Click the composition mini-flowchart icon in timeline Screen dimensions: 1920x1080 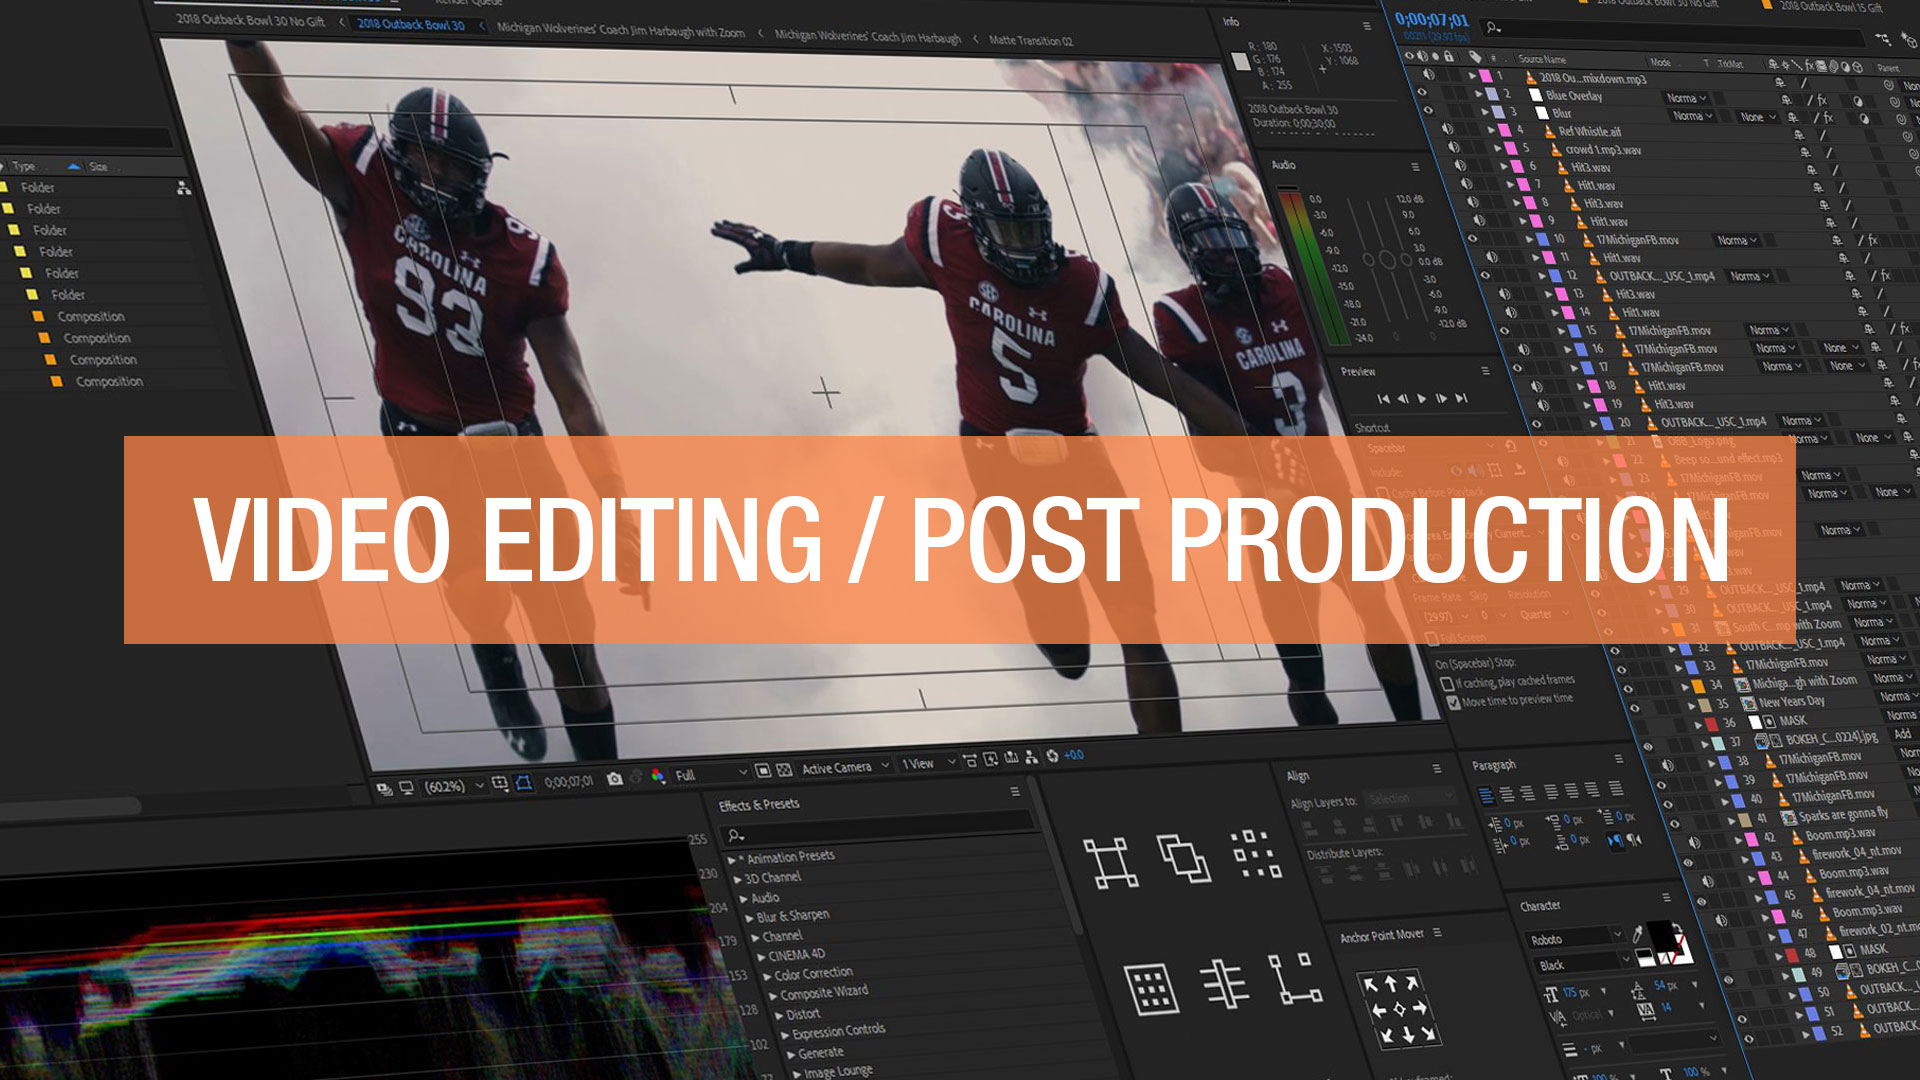(x=1884, y=39)
